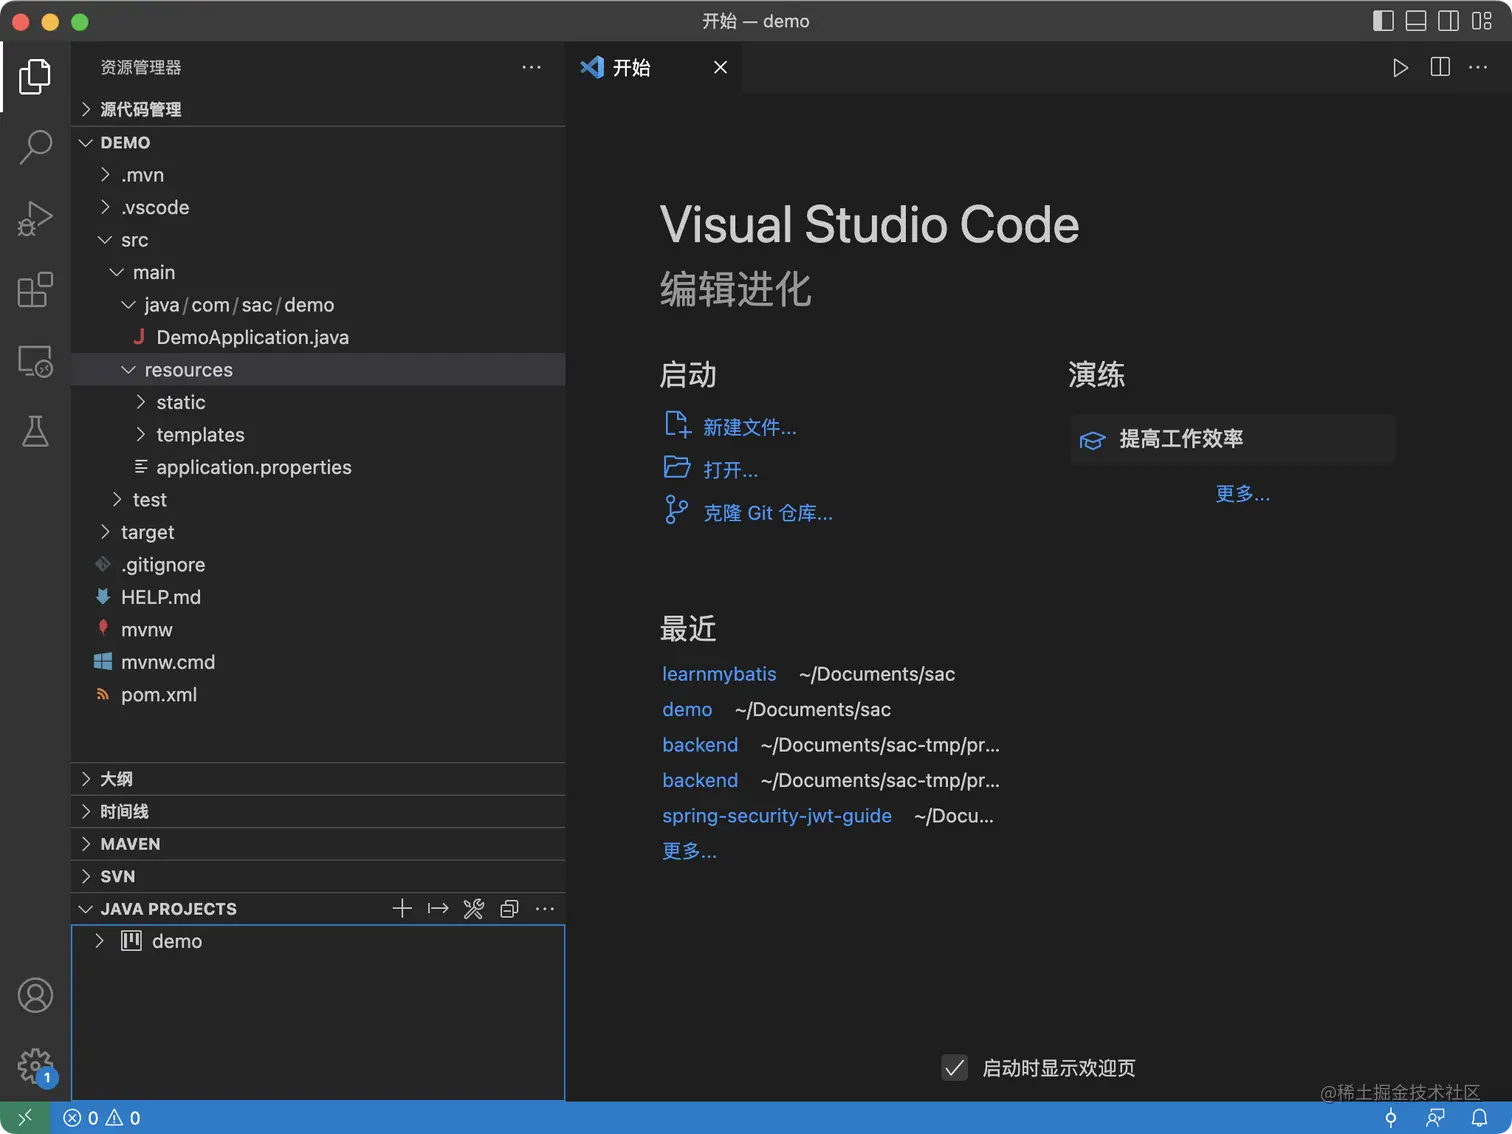This screenshot has width=1512, height=1134.
Task: Open the Explorer view in activity bar
Action: click(35, 76)
